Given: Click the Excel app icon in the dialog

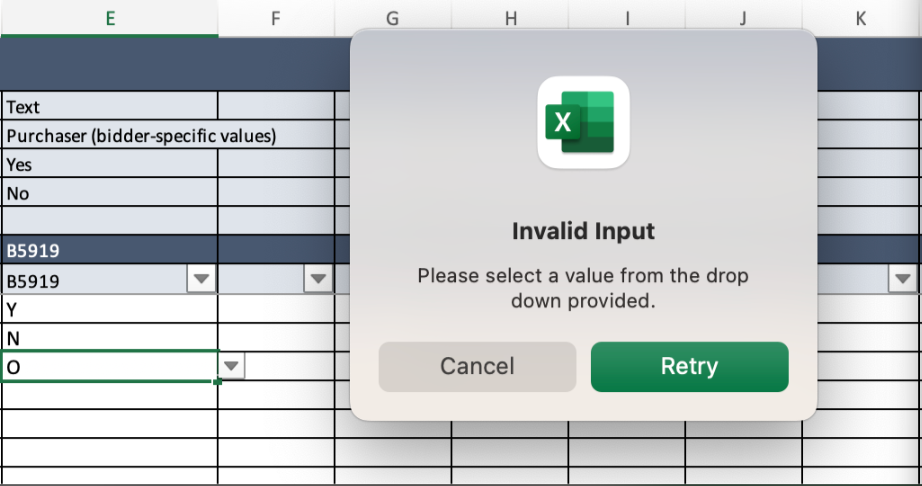Looking at the screenshot, I should (583, 122).
